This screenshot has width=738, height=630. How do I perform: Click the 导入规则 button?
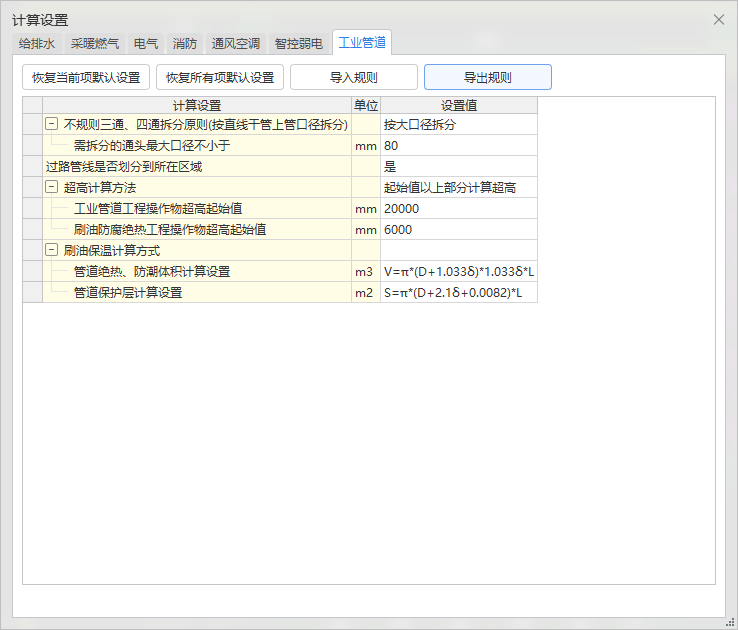(x=354, y=78)
